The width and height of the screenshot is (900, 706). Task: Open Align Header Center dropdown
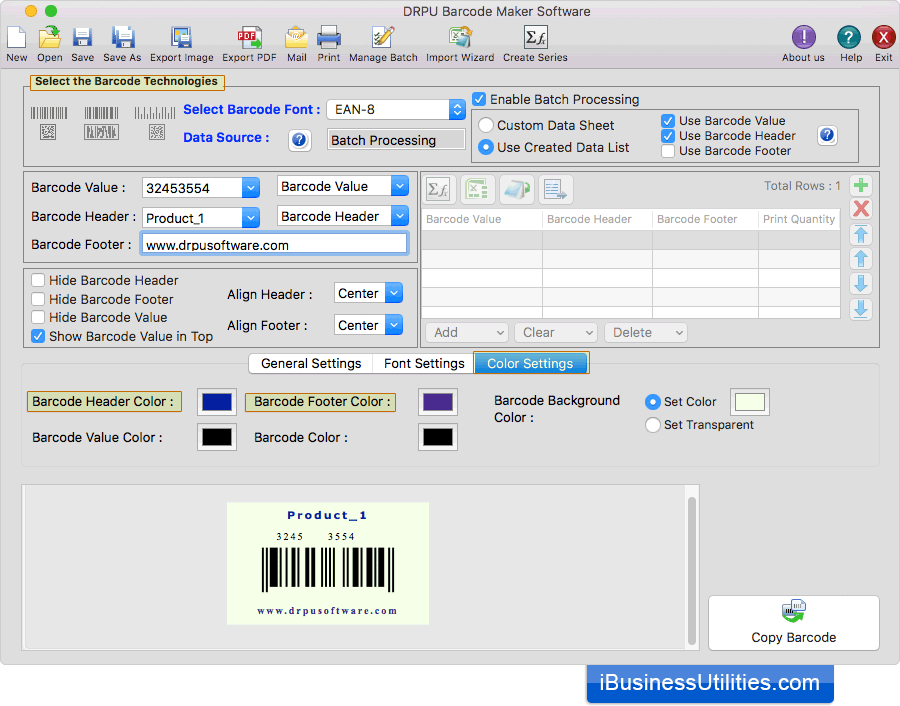[x=368, y=293]
